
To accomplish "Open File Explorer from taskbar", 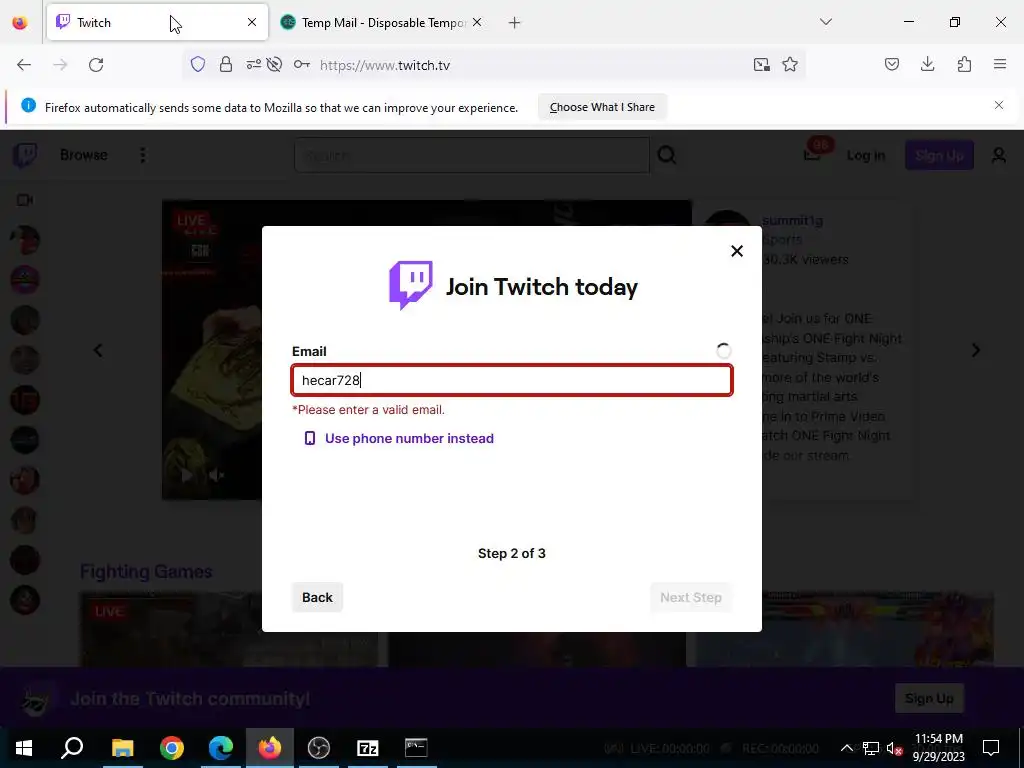I will coord(122,748).
